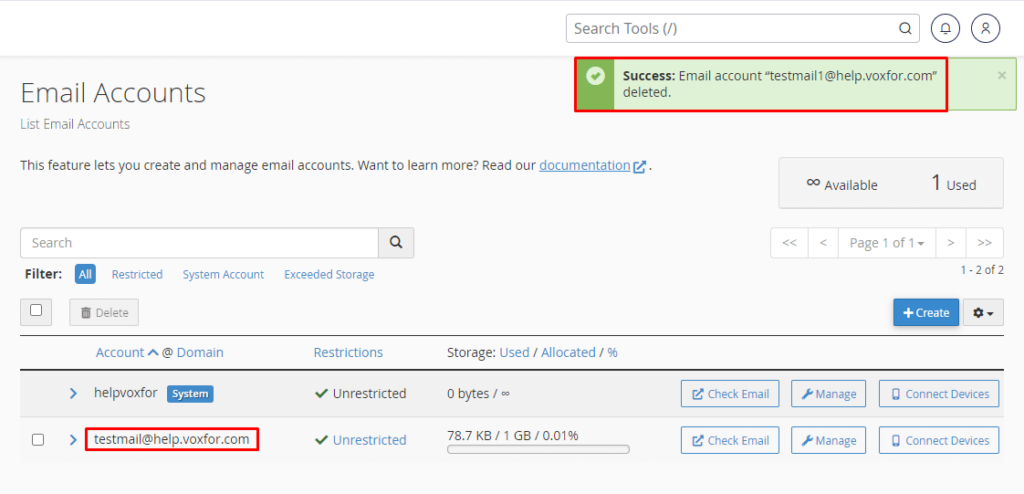Open the Page 1 of 1 dropdown
1024x494 pixels.
(887, 242)
